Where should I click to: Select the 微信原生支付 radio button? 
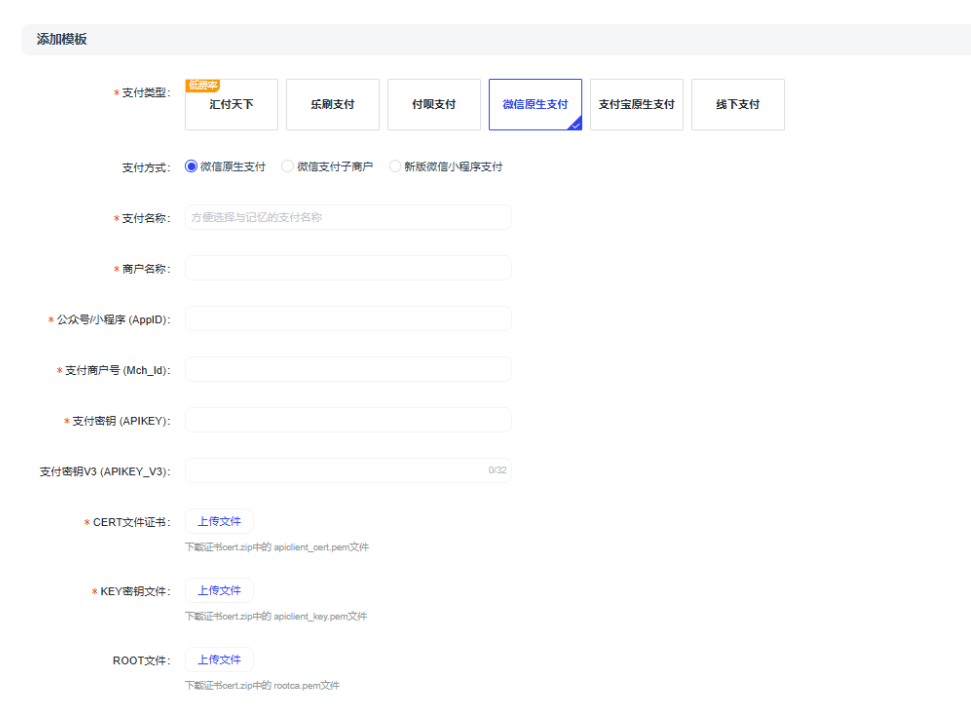tap(192, 167)
